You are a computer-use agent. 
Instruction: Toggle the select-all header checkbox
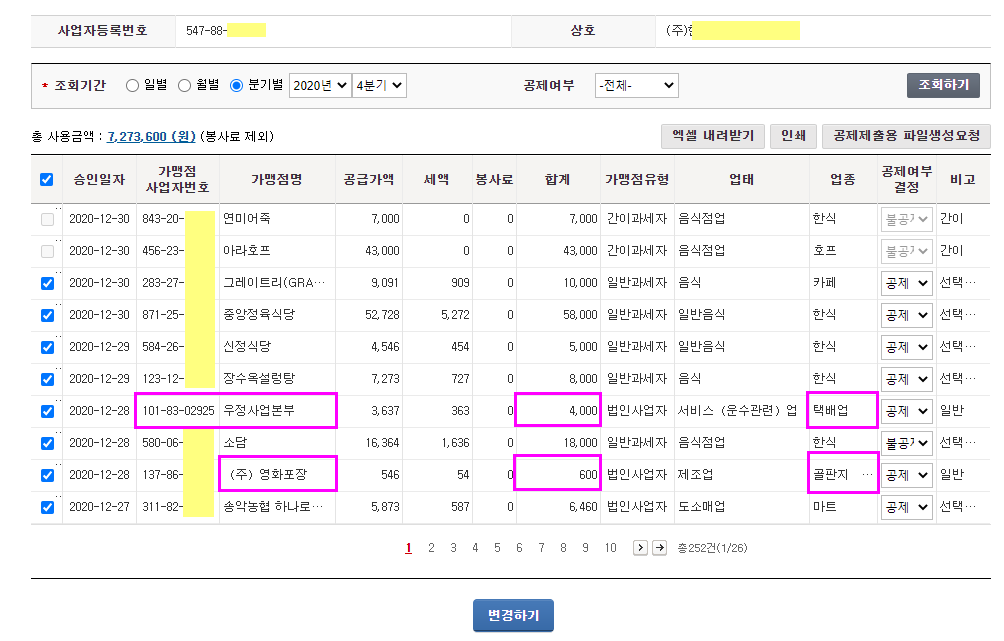(x=47, y=179)
